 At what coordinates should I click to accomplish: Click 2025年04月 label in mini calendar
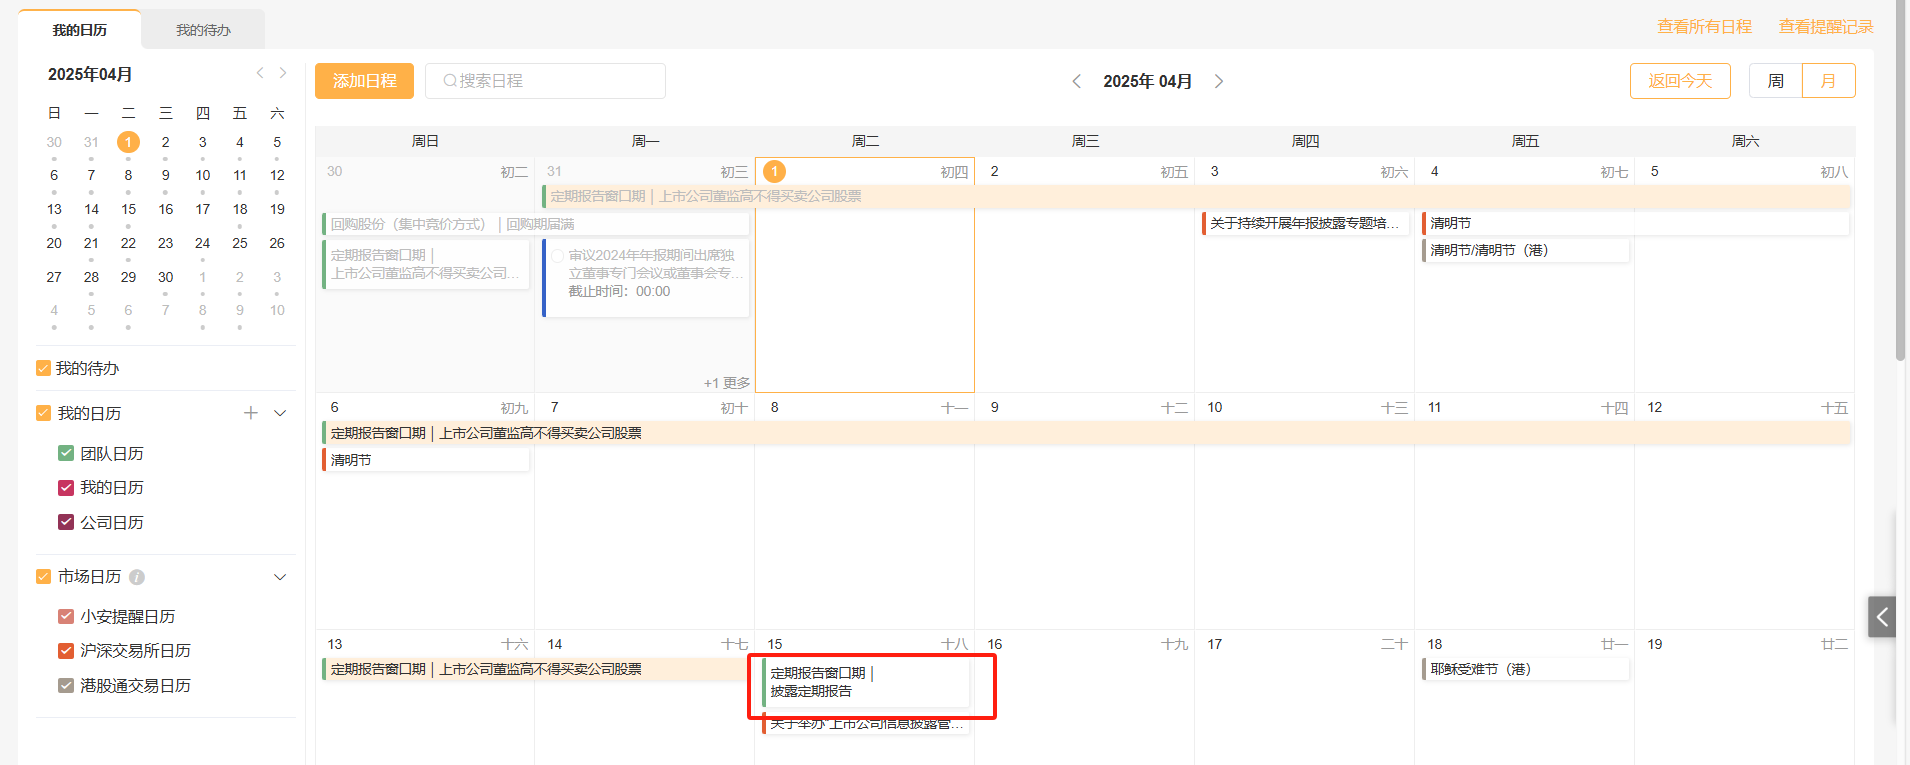coord(90,74)
